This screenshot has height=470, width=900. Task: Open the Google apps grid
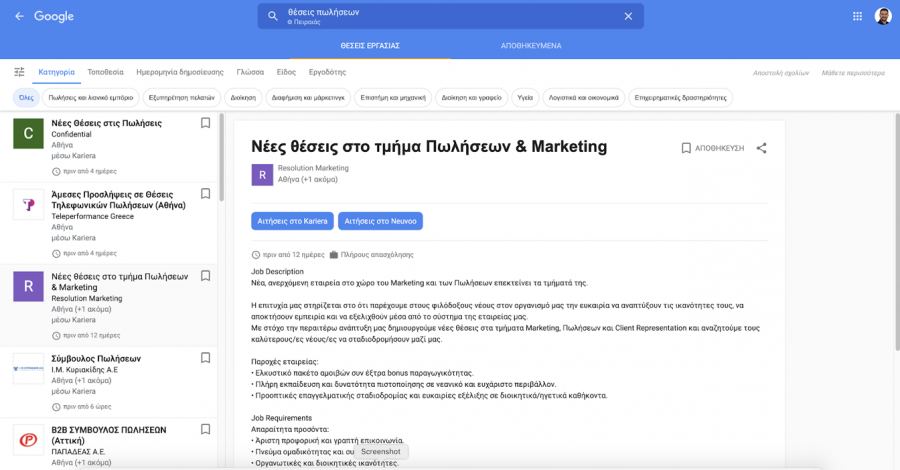pyautogui.click(x=857, y=16)
